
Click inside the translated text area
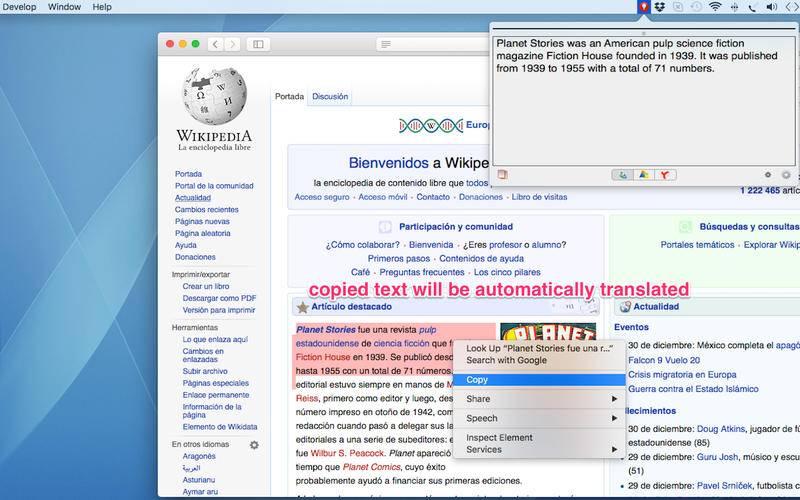(x=643, y=101)
